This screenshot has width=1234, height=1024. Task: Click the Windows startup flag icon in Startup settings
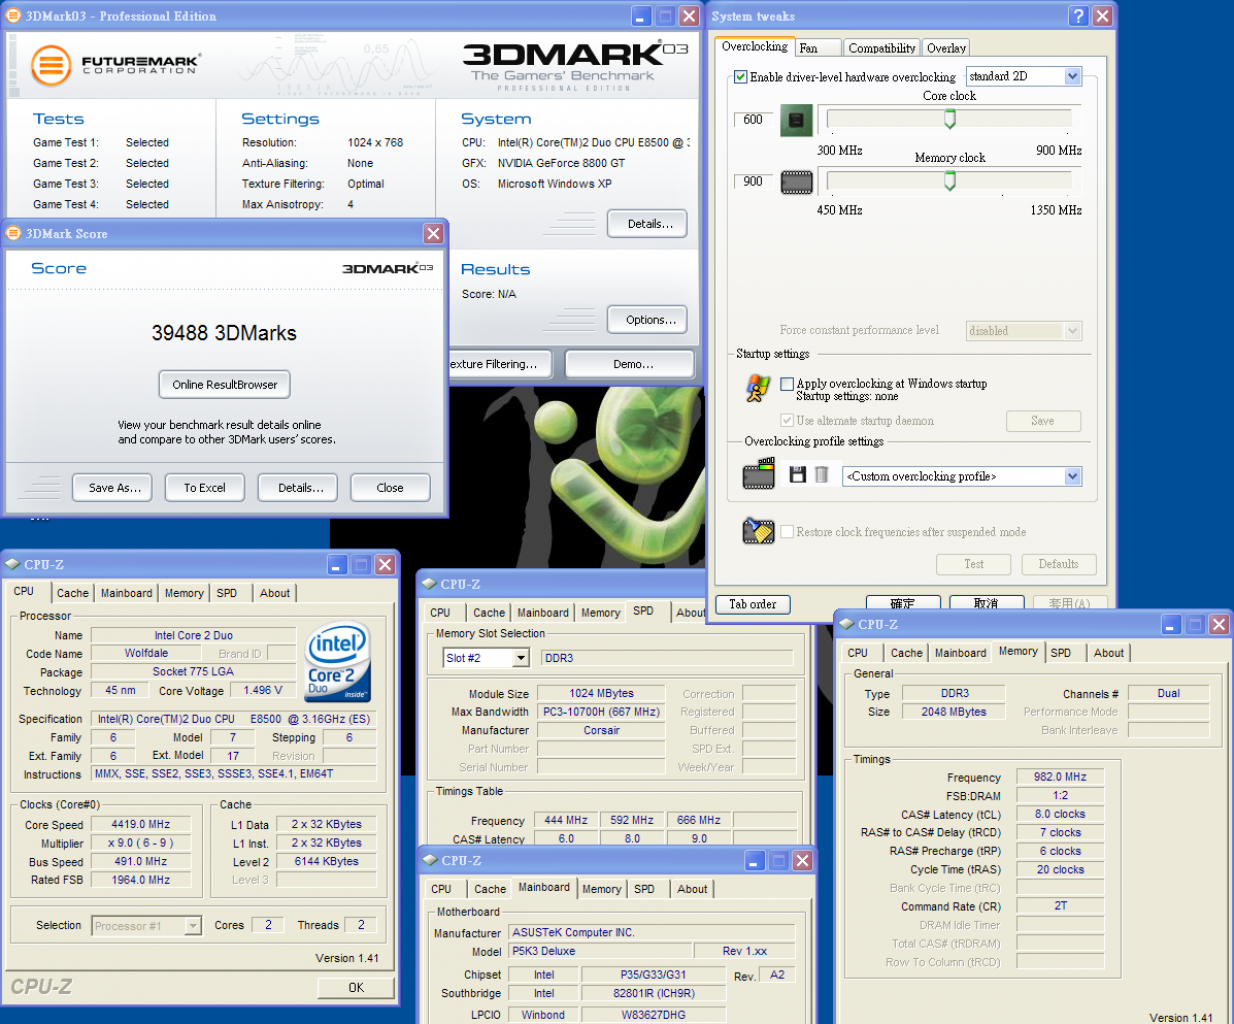(x=758, y=388)
